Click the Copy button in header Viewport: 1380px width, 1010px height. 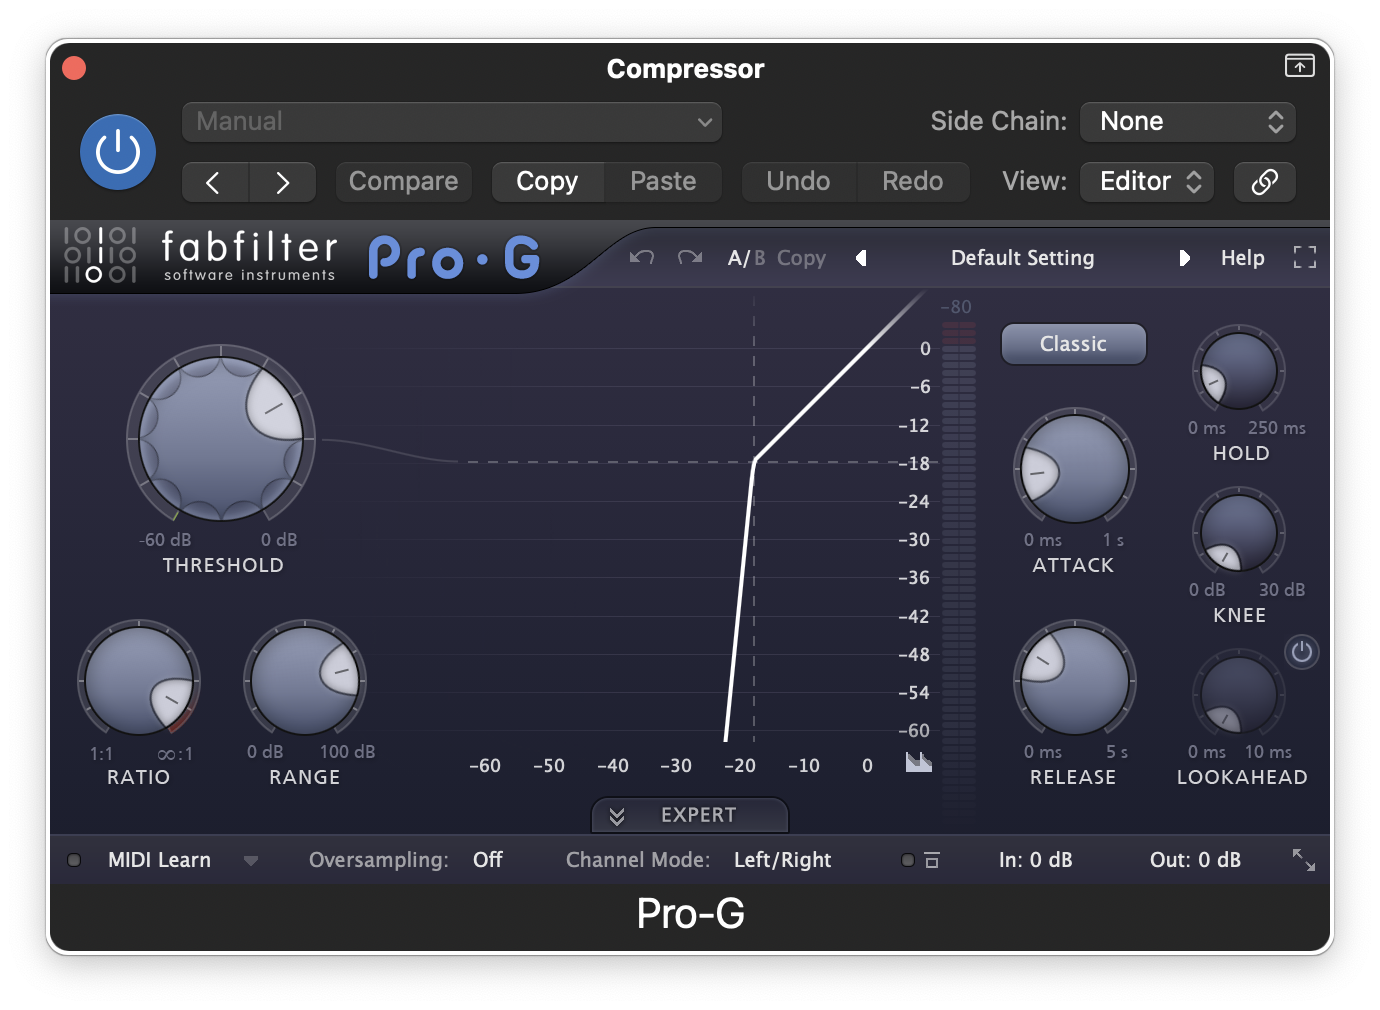click(x=547, y=182)
